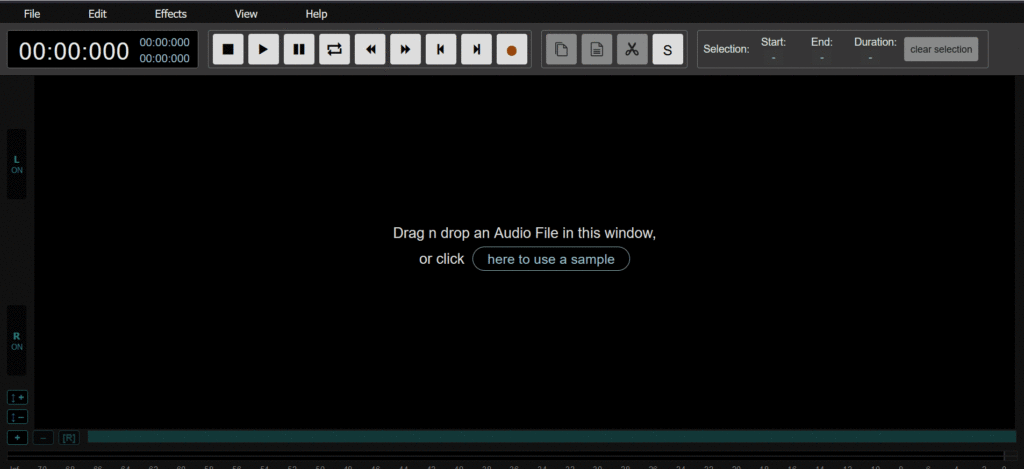Screen dimensions: 1024x469
Task: Open the View menu
Action: click(246, 14)
